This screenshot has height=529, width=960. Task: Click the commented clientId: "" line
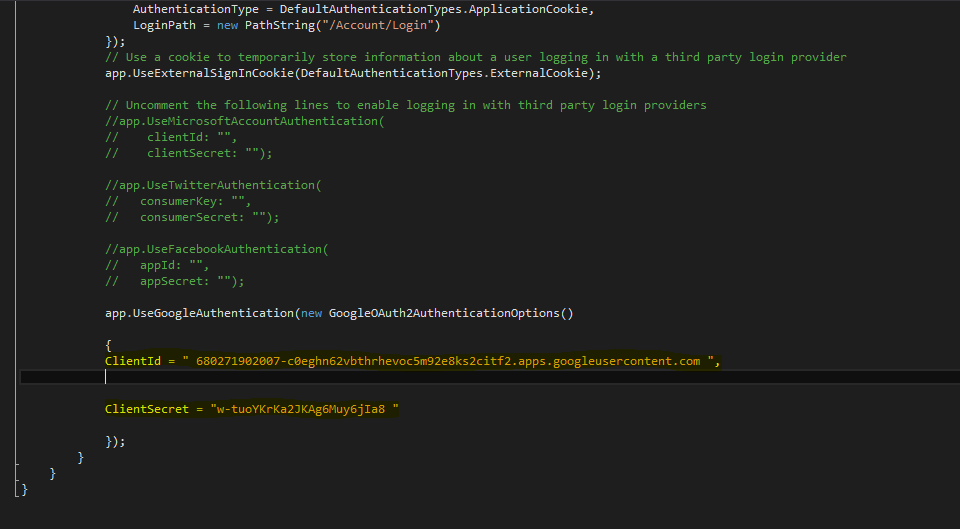[x=171, y=137]
